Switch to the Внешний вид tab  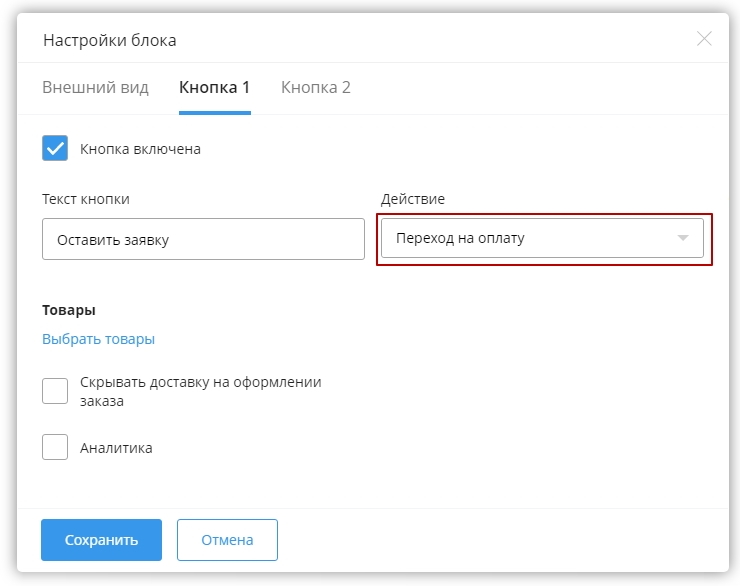[95, 87]
